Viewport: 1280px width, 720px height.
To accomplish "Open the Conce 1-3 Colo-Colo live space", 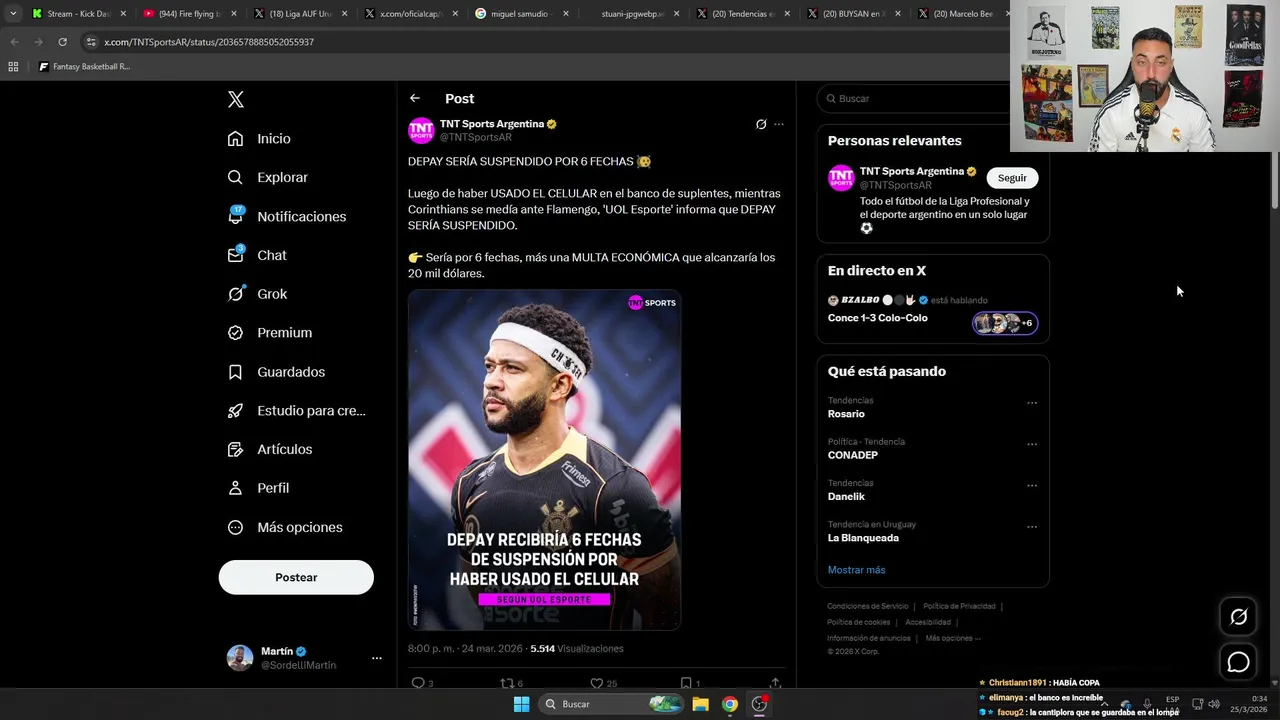I will tap(877, 318).
